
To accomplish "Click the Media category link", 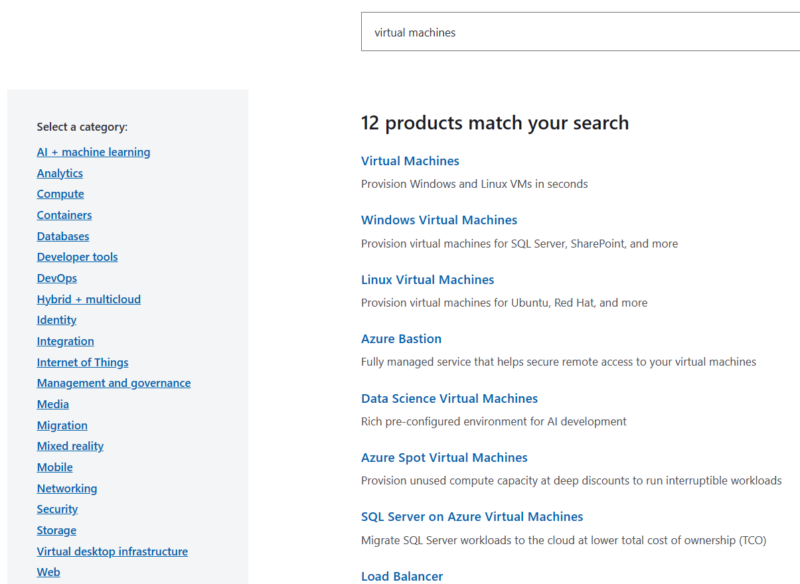I will pos(53,404).
